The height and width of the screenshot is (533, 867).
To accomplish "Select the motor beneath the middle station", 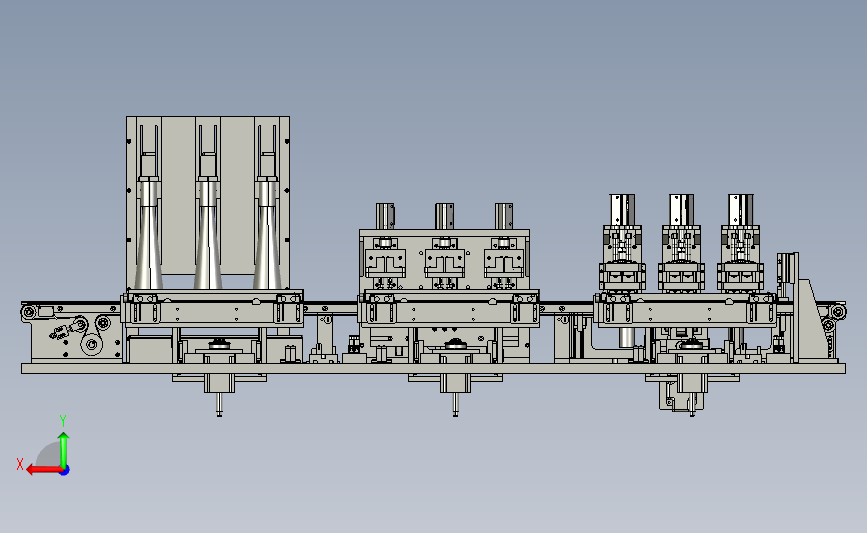I will [x=456, y=385].
